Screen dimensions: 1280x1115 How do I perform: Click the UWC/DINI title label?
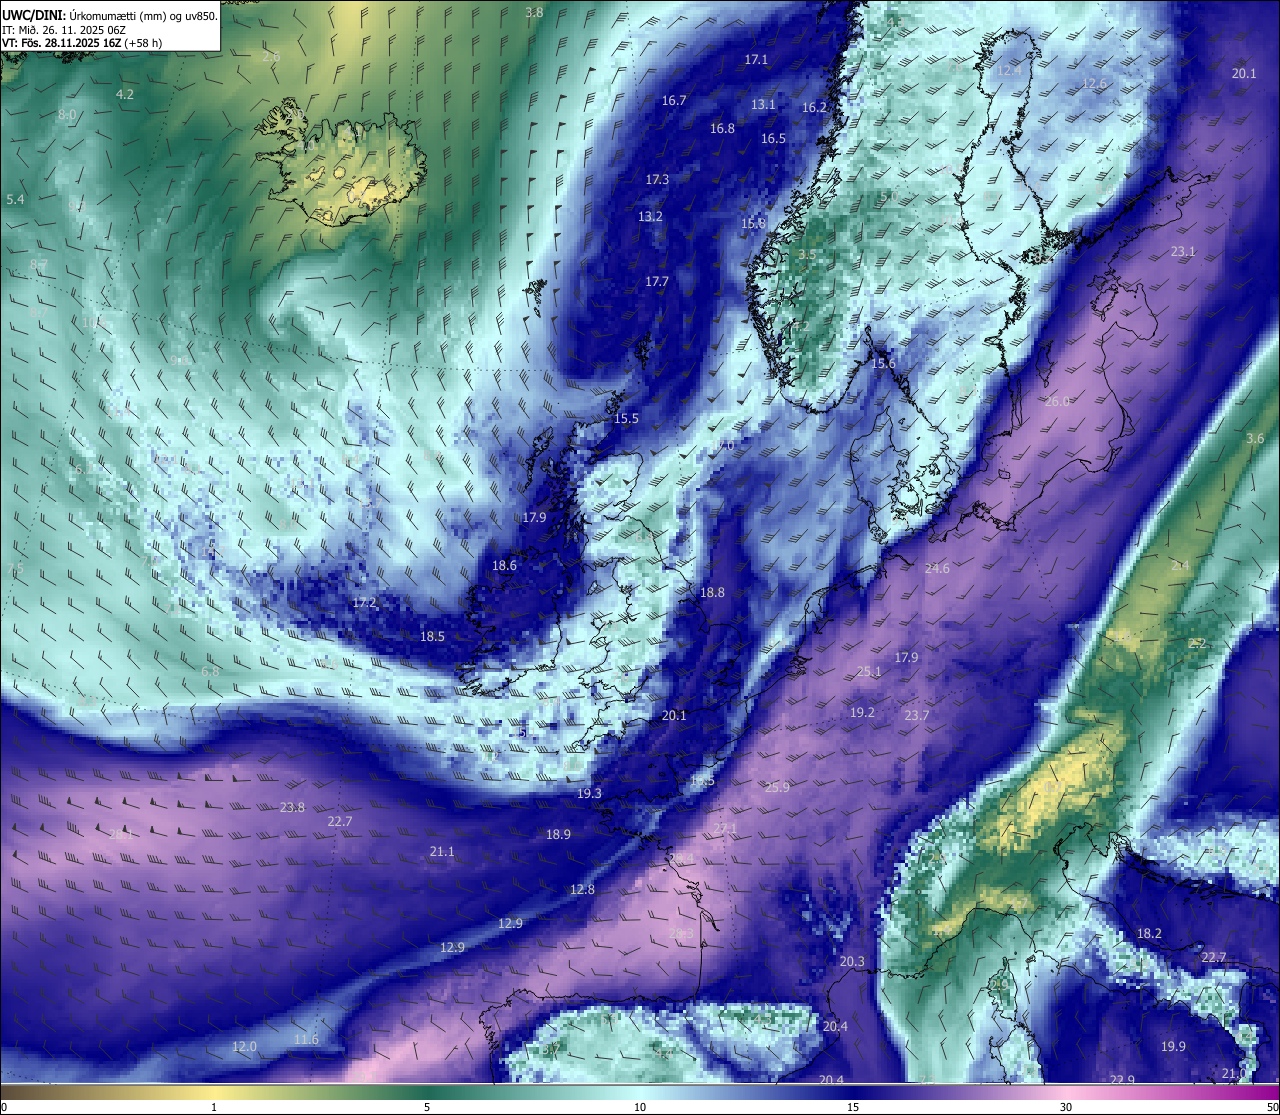(x=34, y=15)
